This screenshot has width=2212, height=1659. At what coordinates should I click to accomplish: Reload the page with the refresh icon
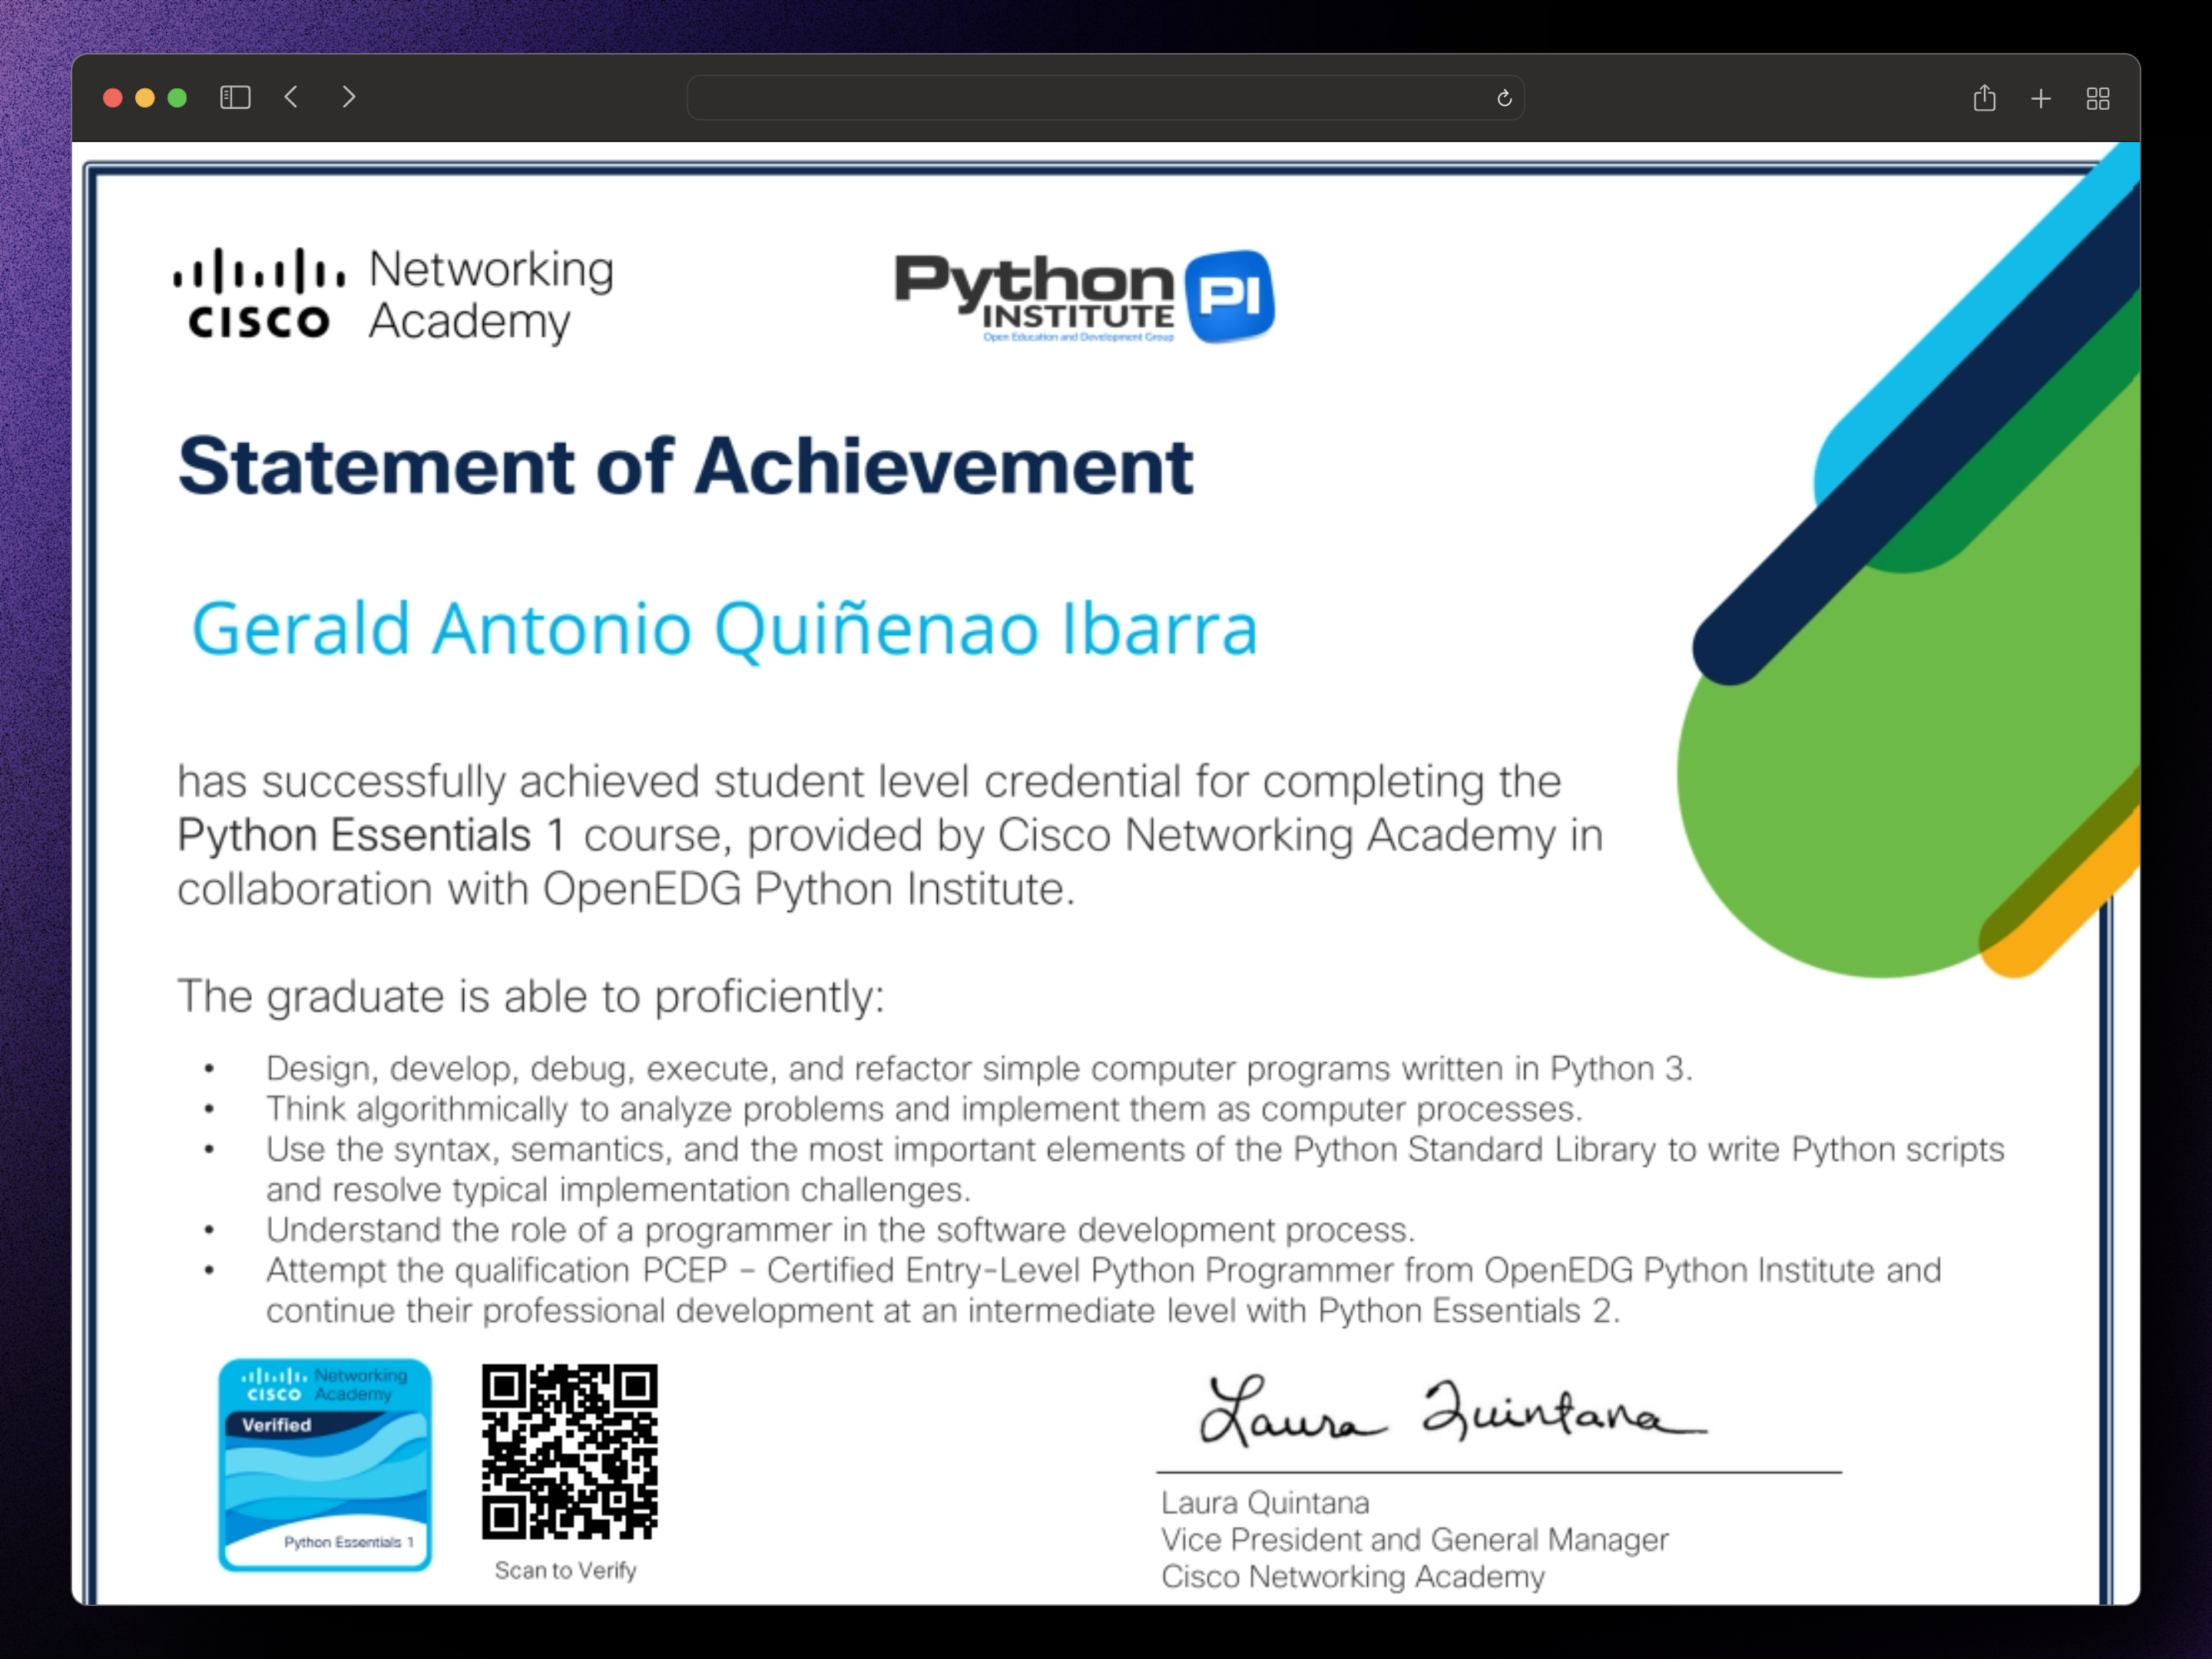[x=1503, y=98]
